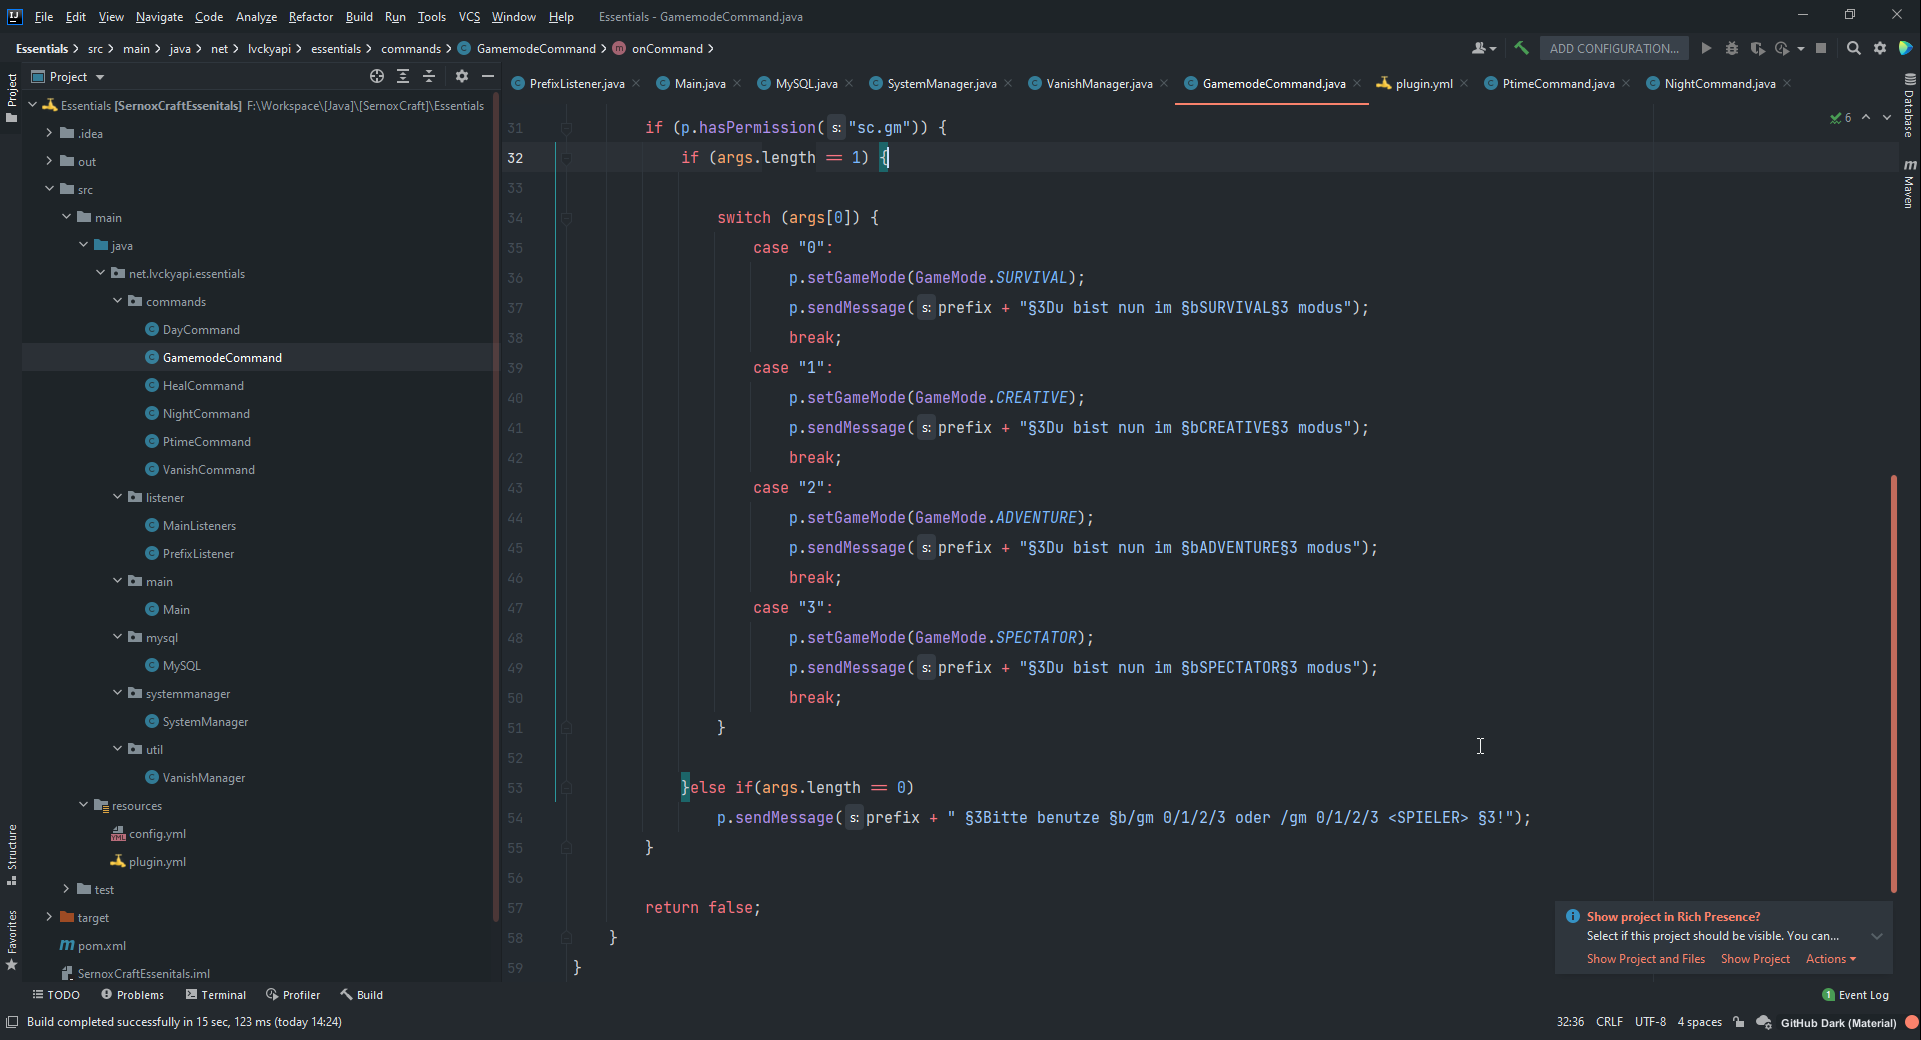Expand all nodes in the Project panel

tap(403, 76)
